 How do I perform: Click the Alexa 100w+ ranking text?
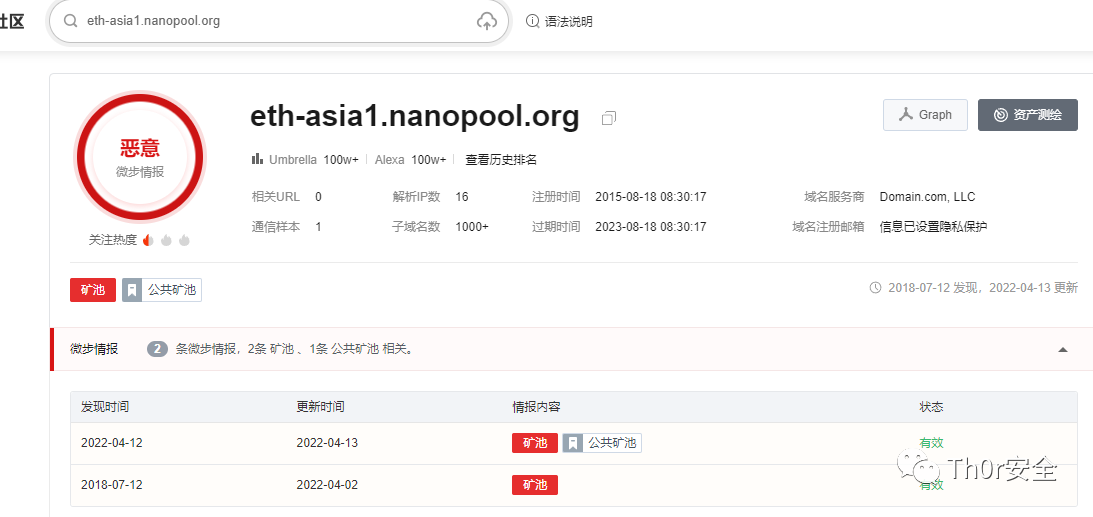pos(411,160)
